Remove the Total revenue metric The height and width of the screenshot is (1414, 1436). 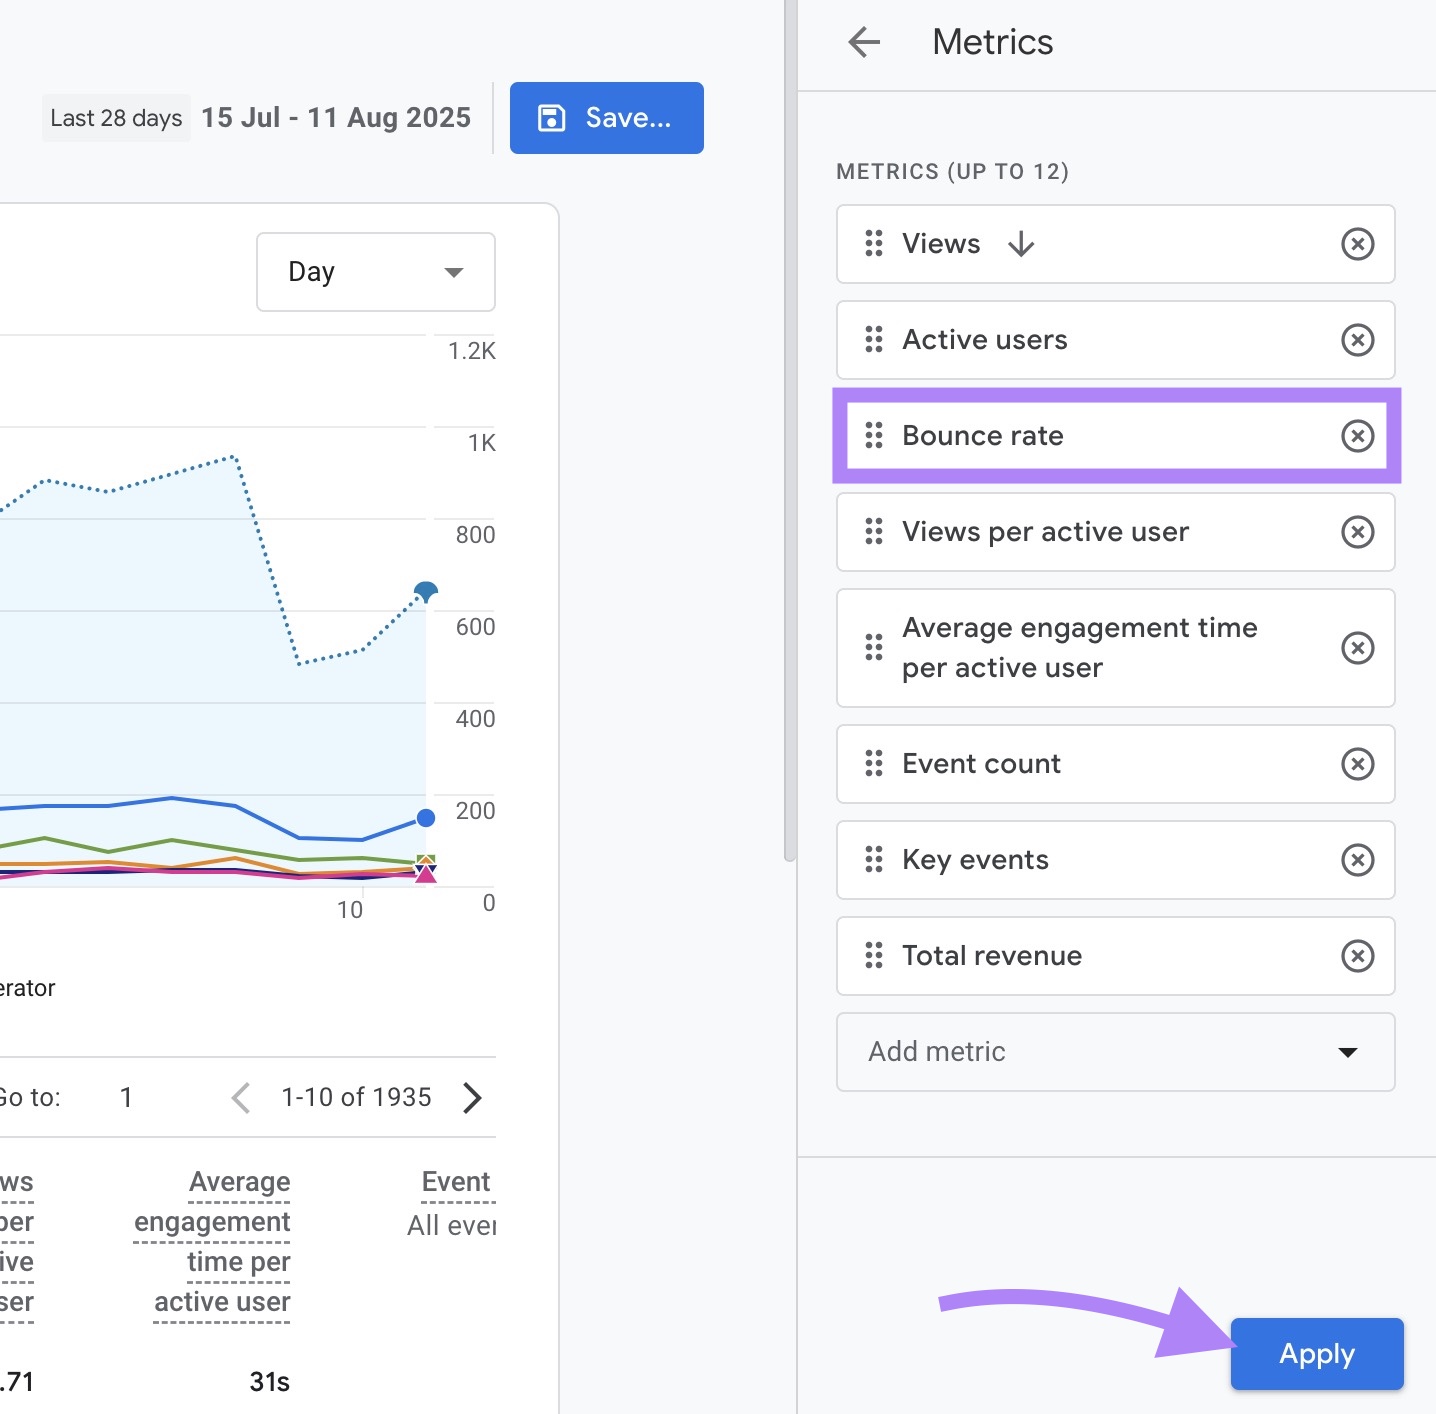click(x=1357, y=956)
